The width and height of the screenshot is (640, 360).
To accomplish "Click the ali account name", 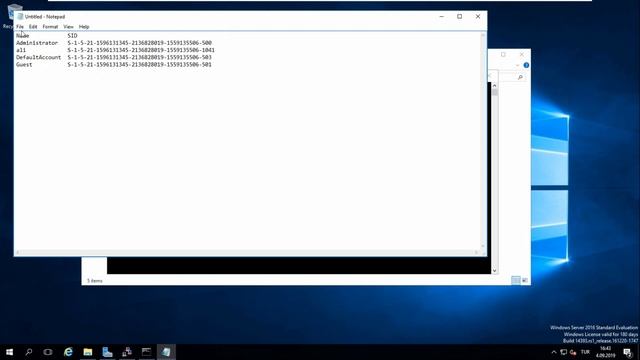I will 21,50.
